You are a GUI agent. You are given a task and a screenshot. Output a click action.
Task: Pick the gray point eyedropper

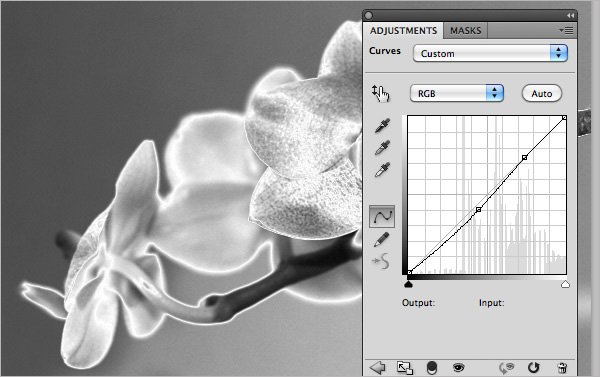382,147
